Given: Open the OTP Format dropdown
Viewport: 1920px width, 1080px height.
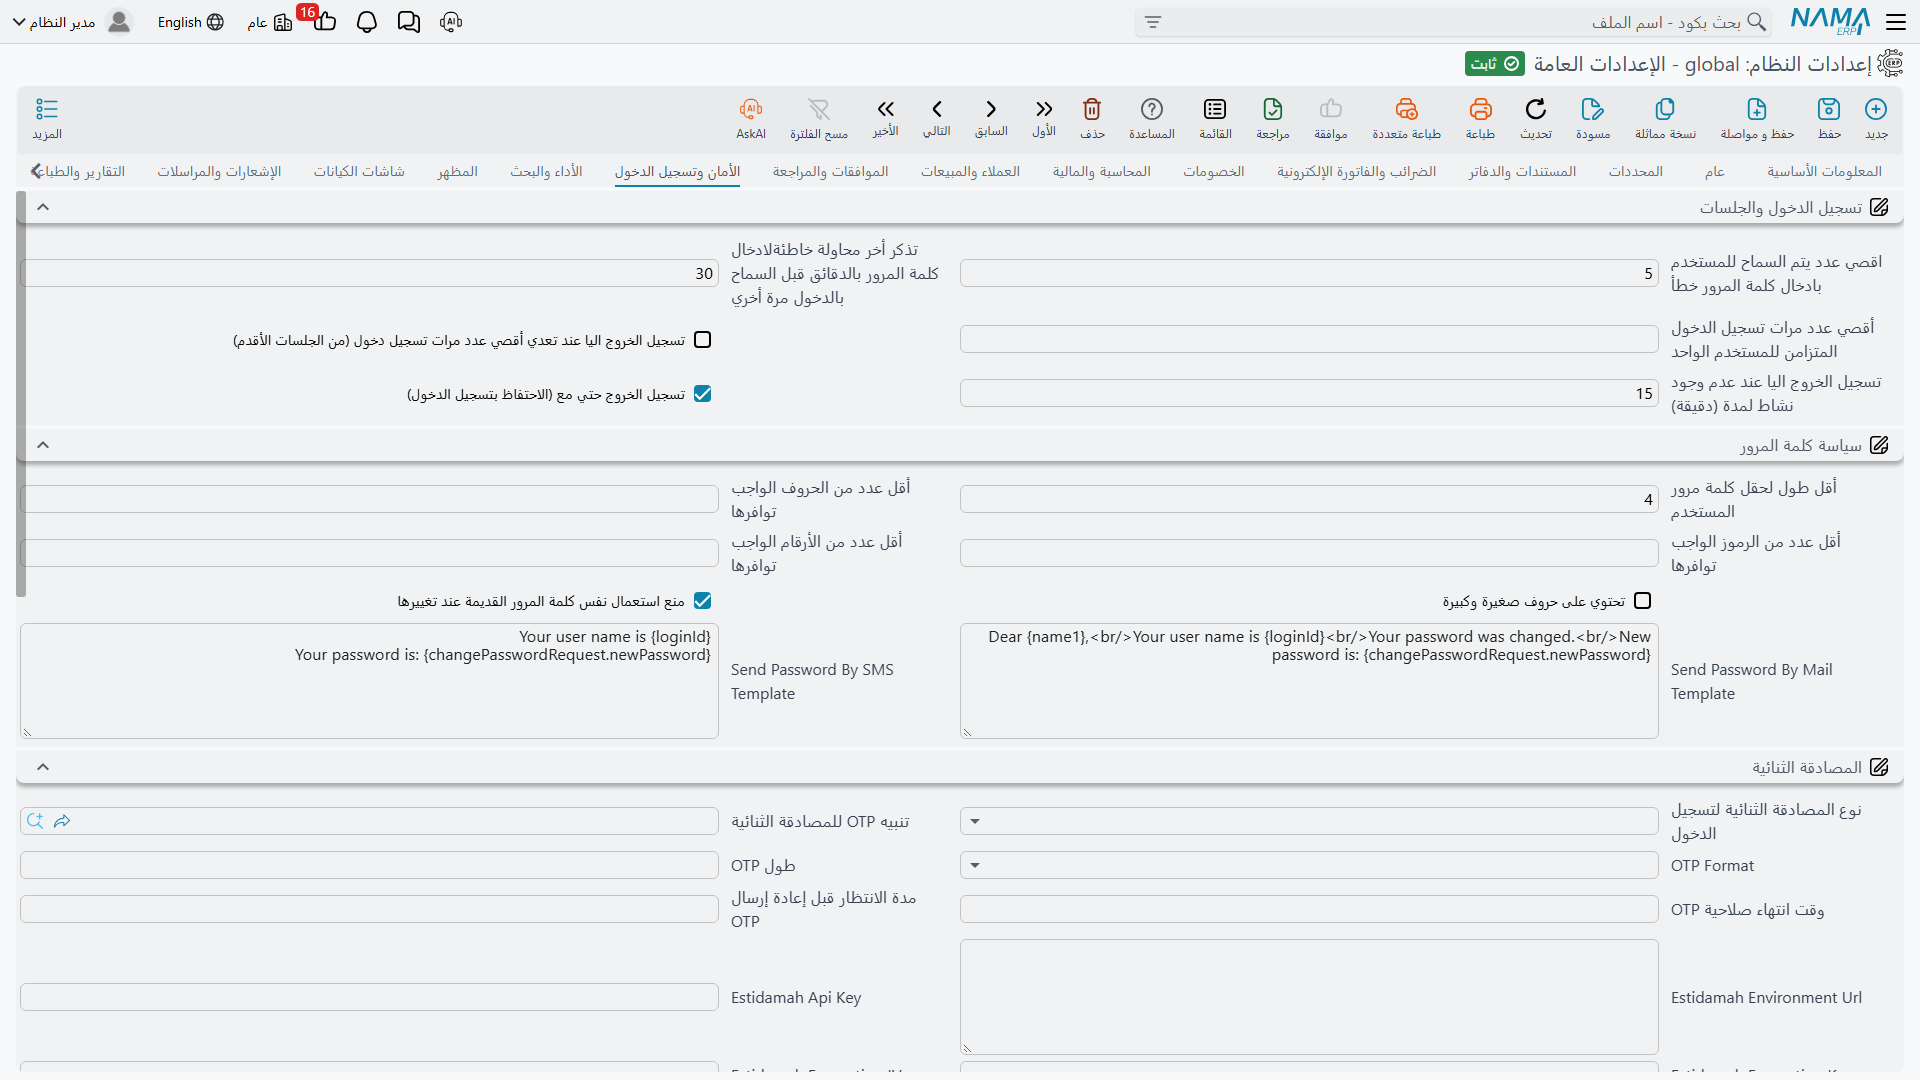Looking at the screenshot, I should (x=1309, y=865).
